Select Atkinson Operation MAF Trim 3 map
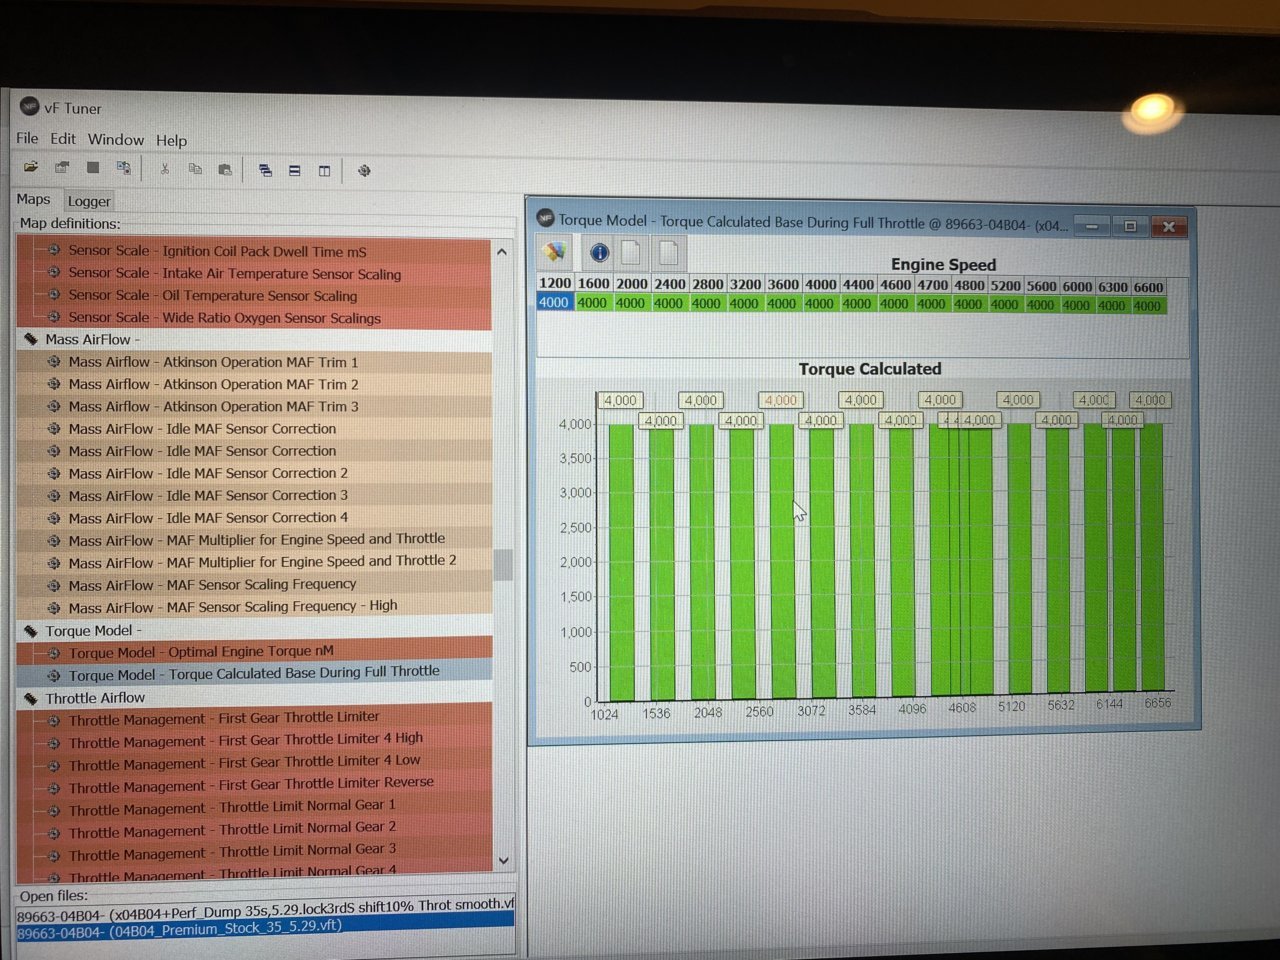Image resolution: width=1280 pixels, height=960 pixels. 213,406
